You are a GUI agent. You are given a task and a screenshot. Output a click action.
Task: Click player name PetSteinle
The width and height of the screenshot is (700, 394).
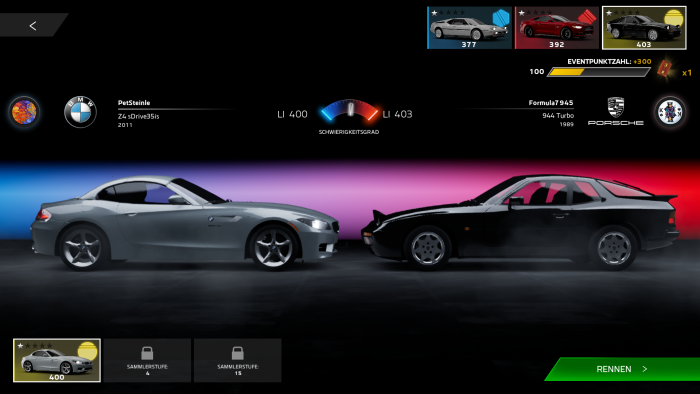(134, 103)
